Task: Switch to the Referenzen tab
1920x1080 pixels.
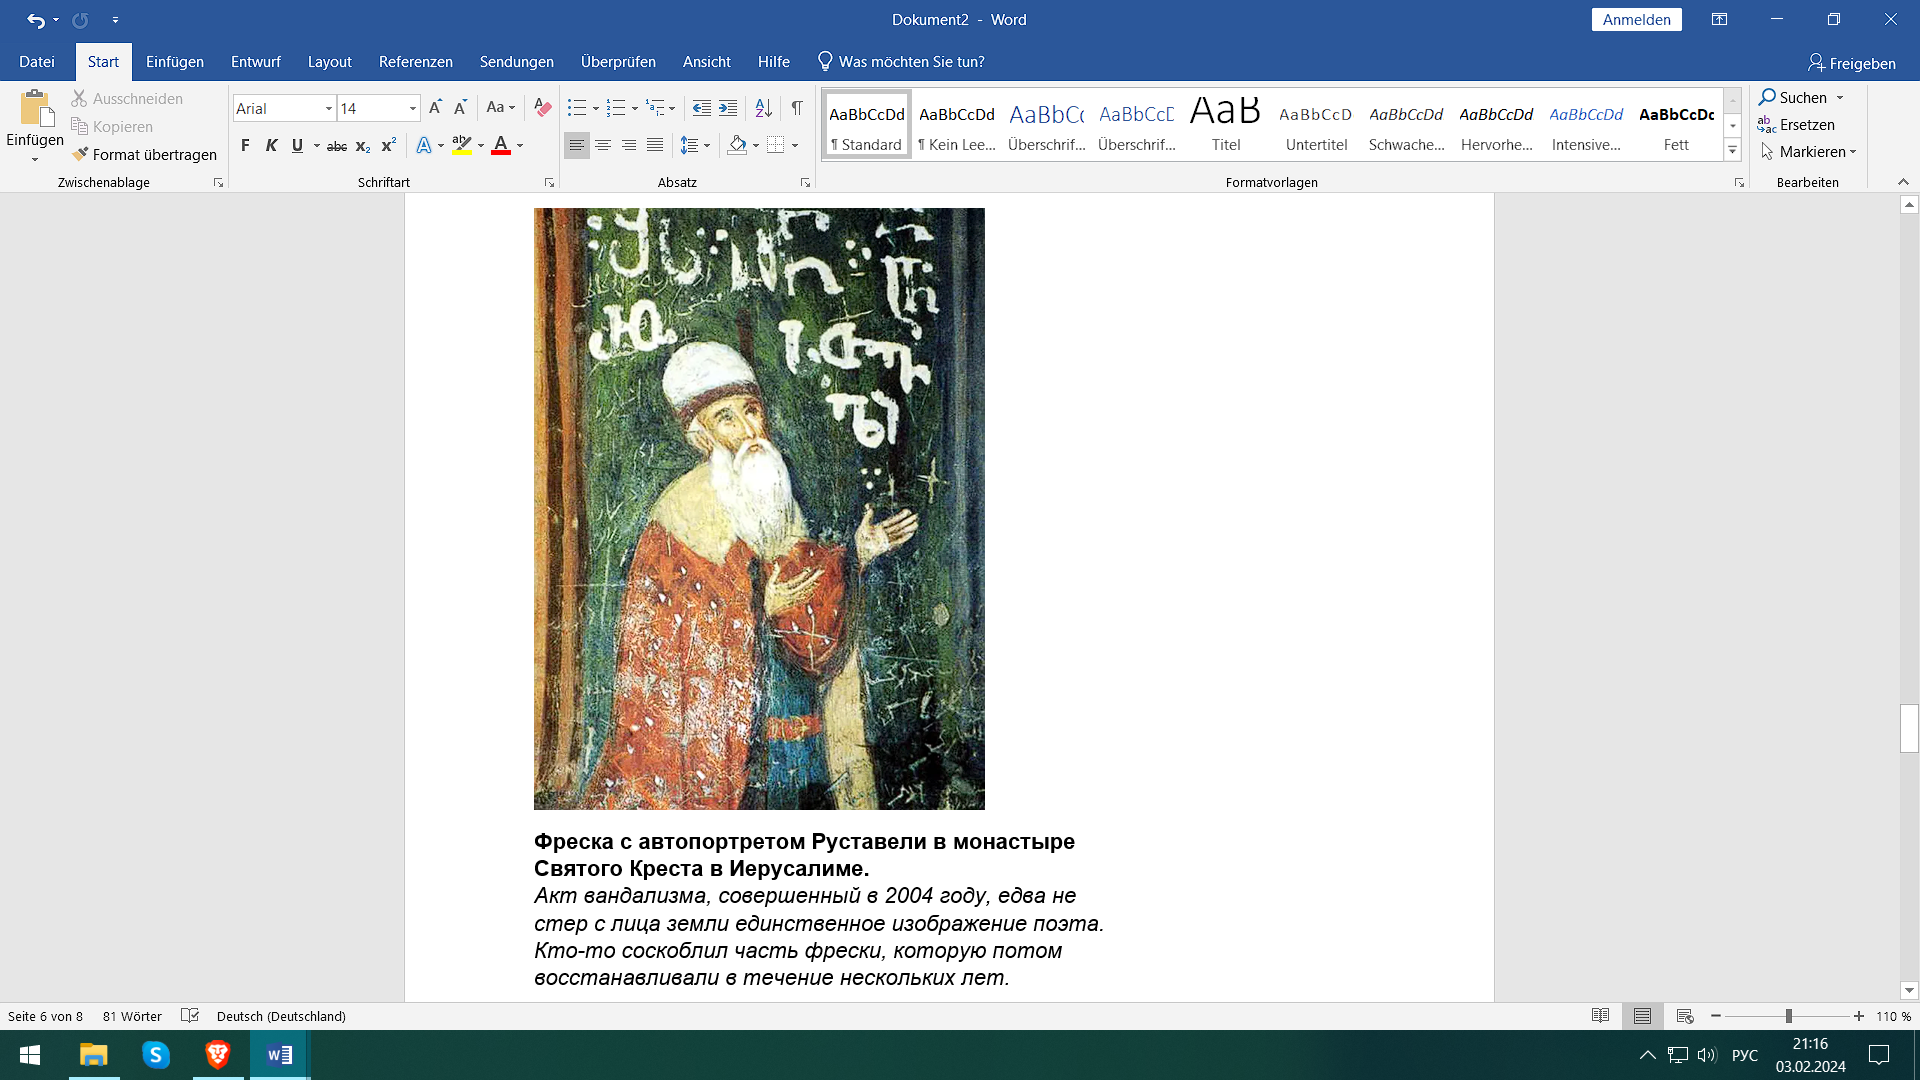Action: (415, 62)
